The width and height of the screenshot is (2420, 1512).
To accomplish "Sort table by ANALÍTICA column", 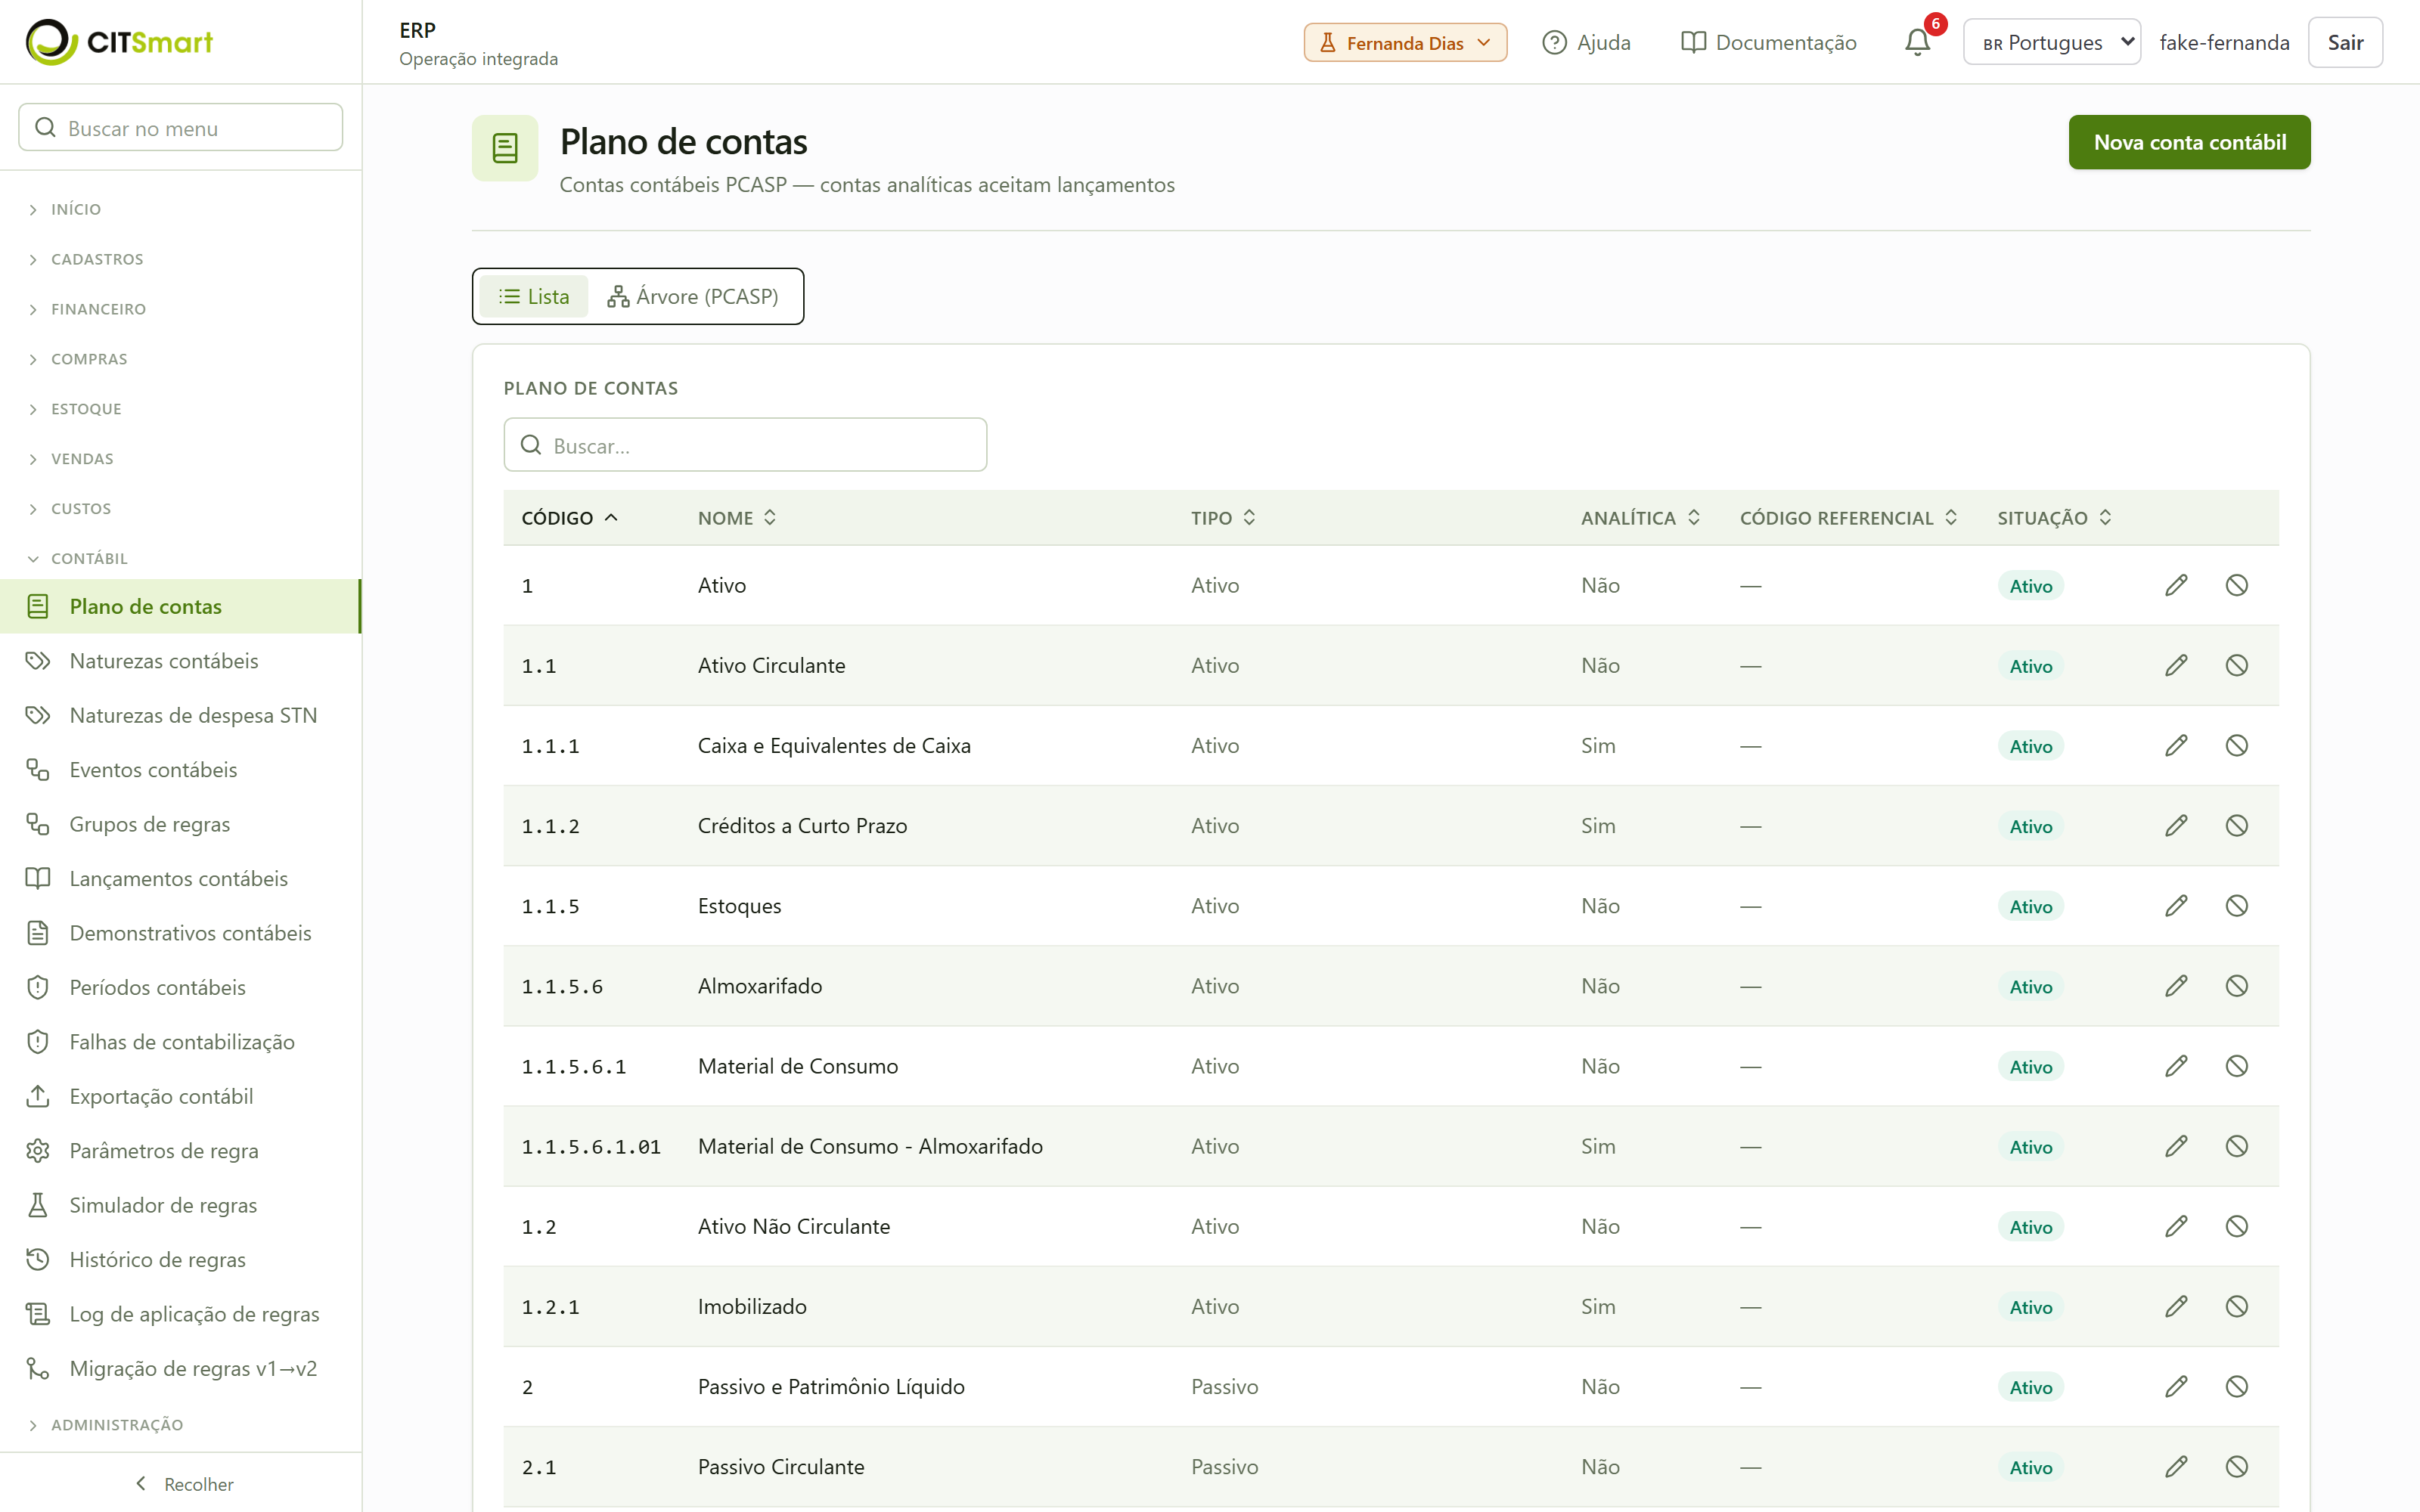I will click(x=1641, y=518).
